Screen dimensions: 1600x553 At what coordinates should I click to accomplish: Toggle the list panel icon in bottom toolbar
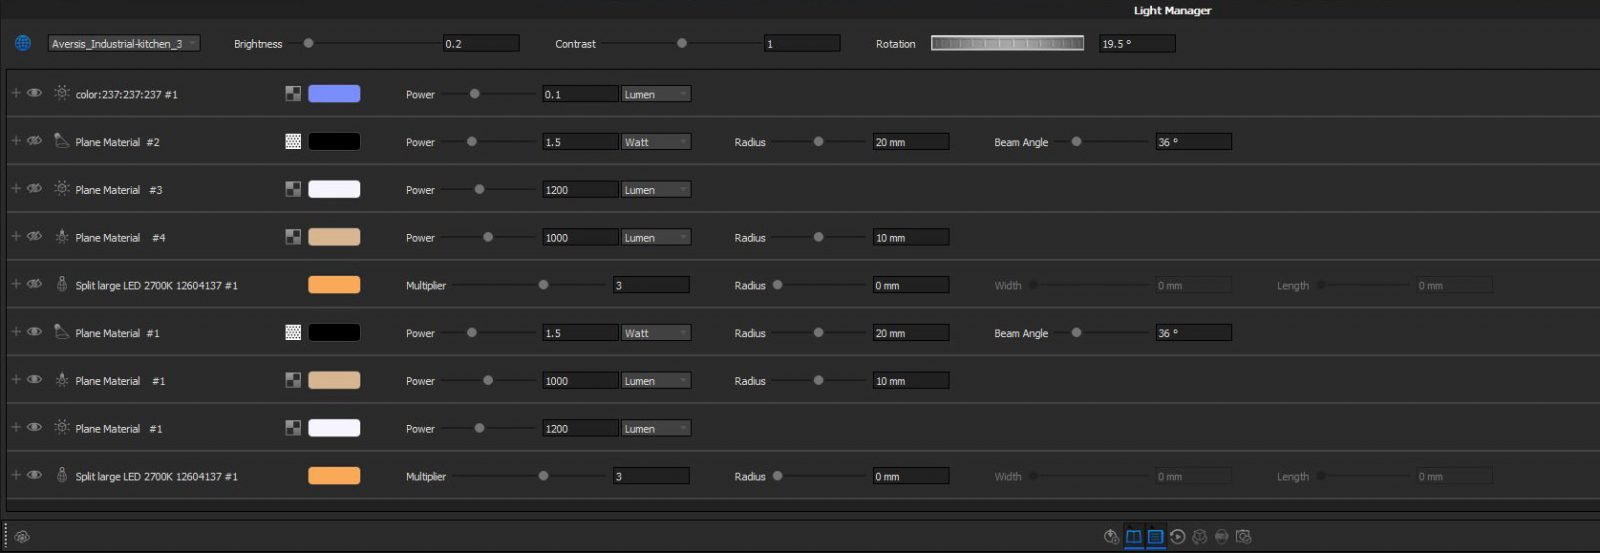coord(1155,537)
